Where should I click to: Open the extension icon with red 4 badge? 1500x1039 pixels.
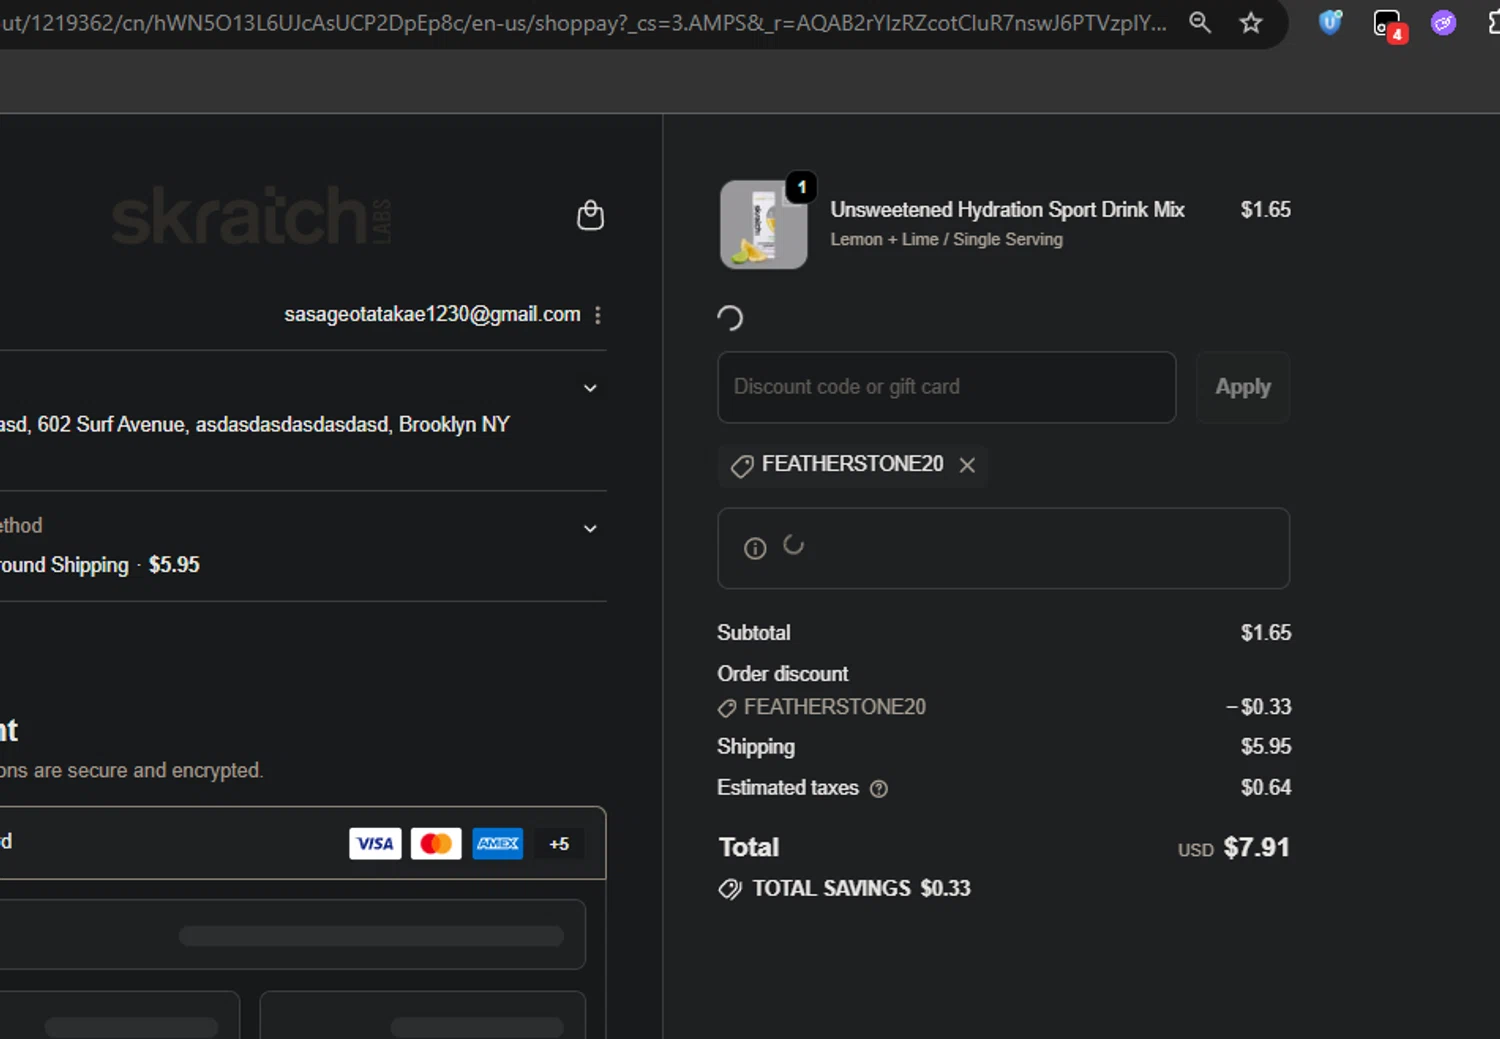pyautogui.click(x=1389, y=25)
